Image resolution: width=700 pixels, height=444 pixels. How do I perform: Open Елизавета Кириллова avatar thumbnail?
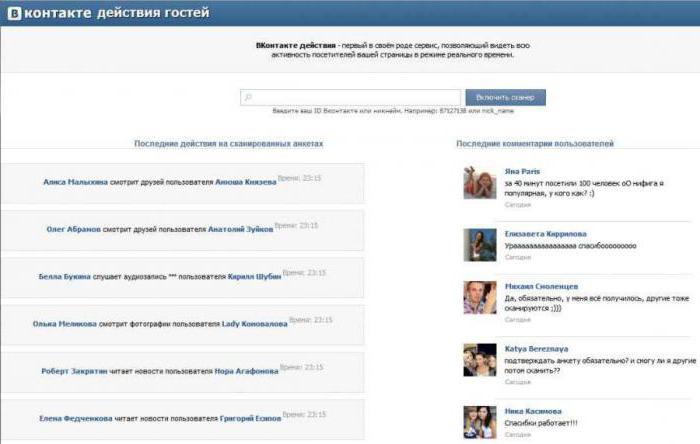[481, 244]
